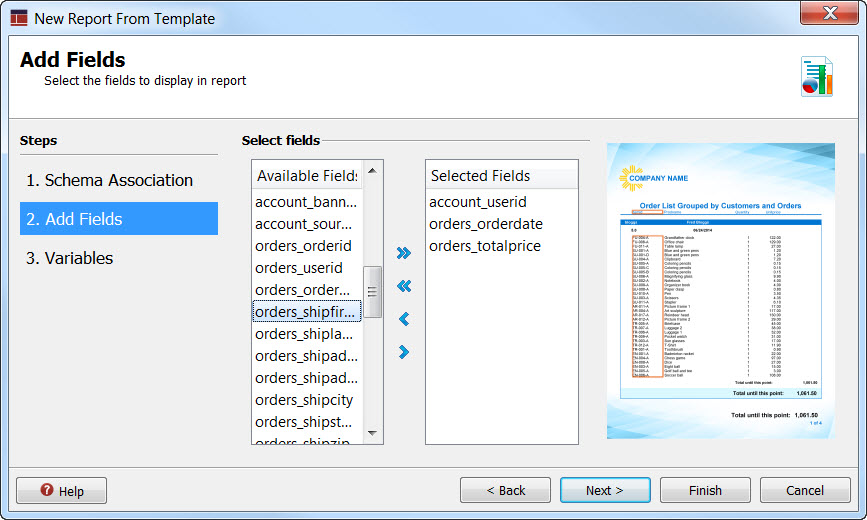Click the Available Fields scrollbar thumb
The image size is (867, 520).
(x=372, y=292)
